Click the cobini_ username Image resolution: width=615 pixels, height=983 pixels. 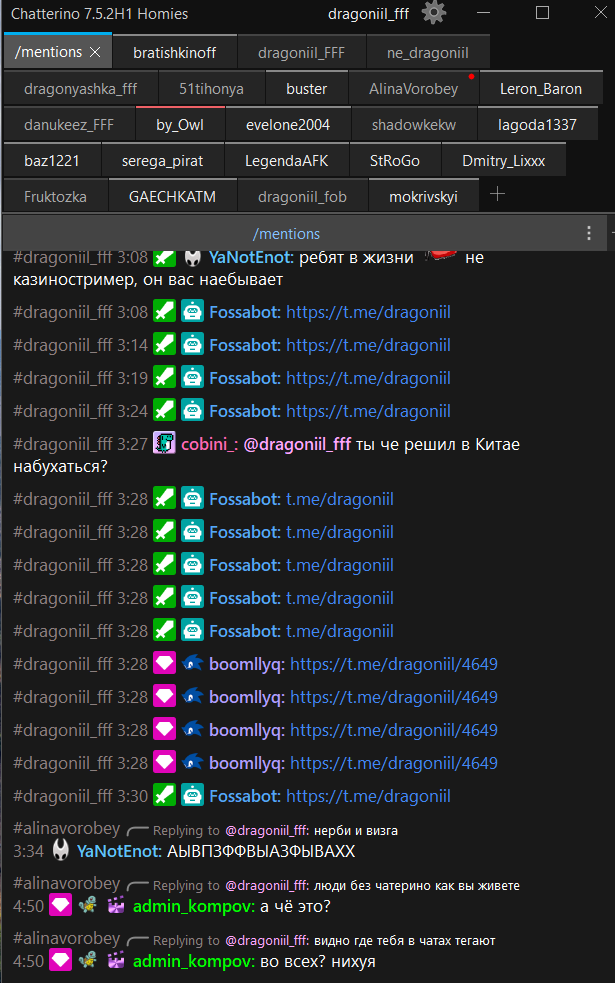pos(209,444)
